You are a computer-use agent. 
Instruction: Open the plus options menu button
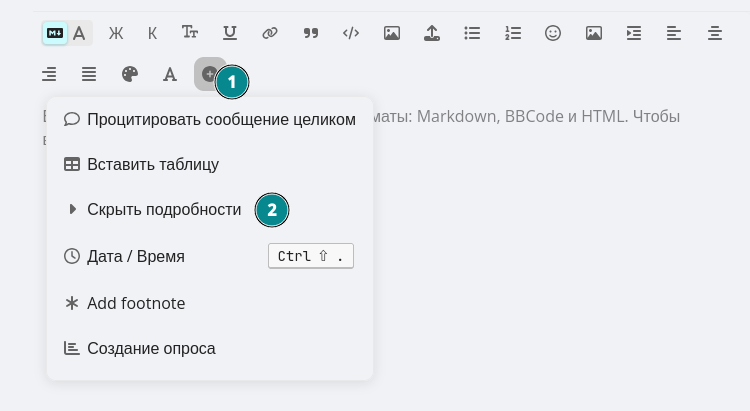[208, 74]
